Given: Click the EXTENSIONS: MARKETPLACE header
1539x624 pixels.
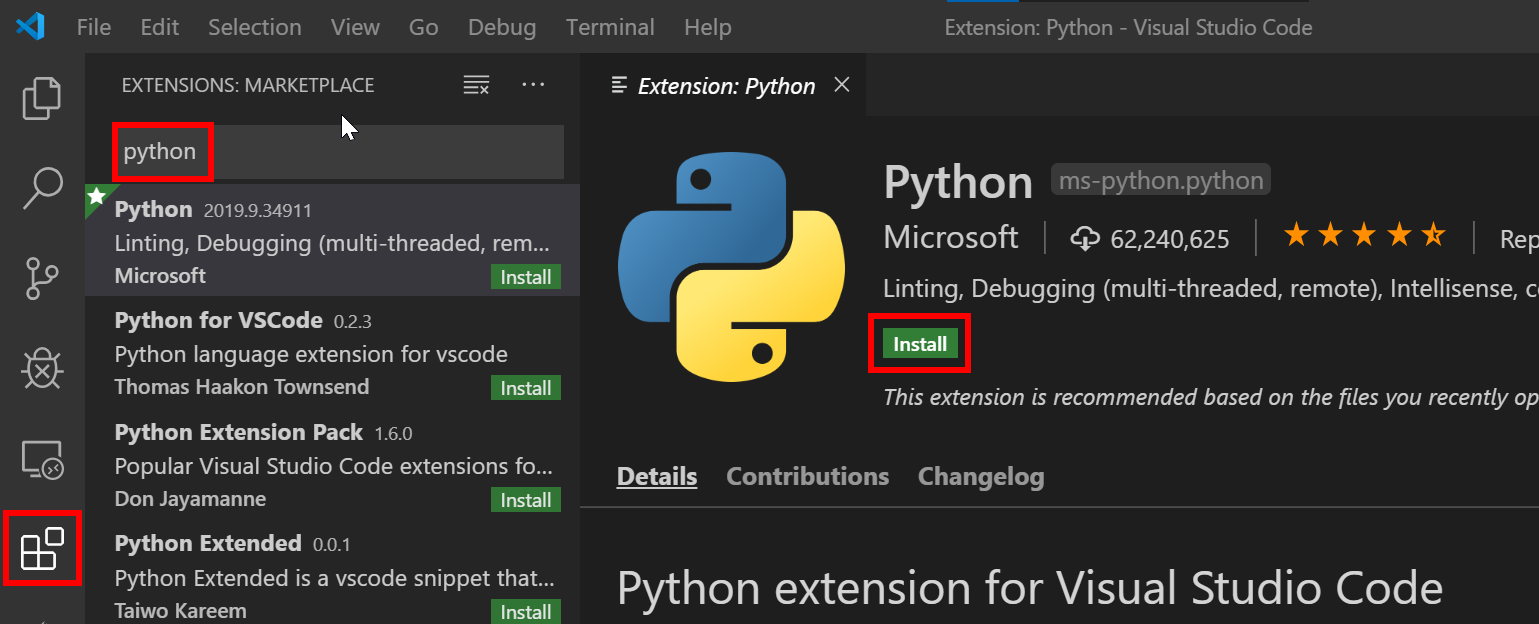Looking at the screenshot, I should [x=248, y=86].
